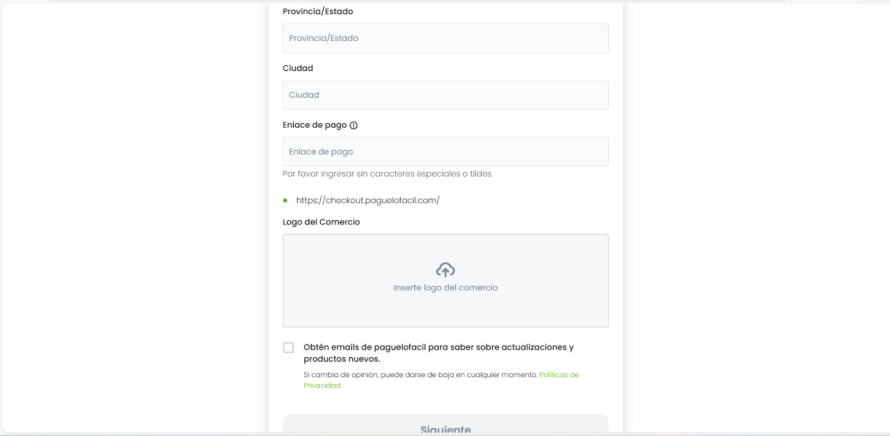Select the Enlace de pago input box
Screen dimensions: 891x436
coord(445,152)
